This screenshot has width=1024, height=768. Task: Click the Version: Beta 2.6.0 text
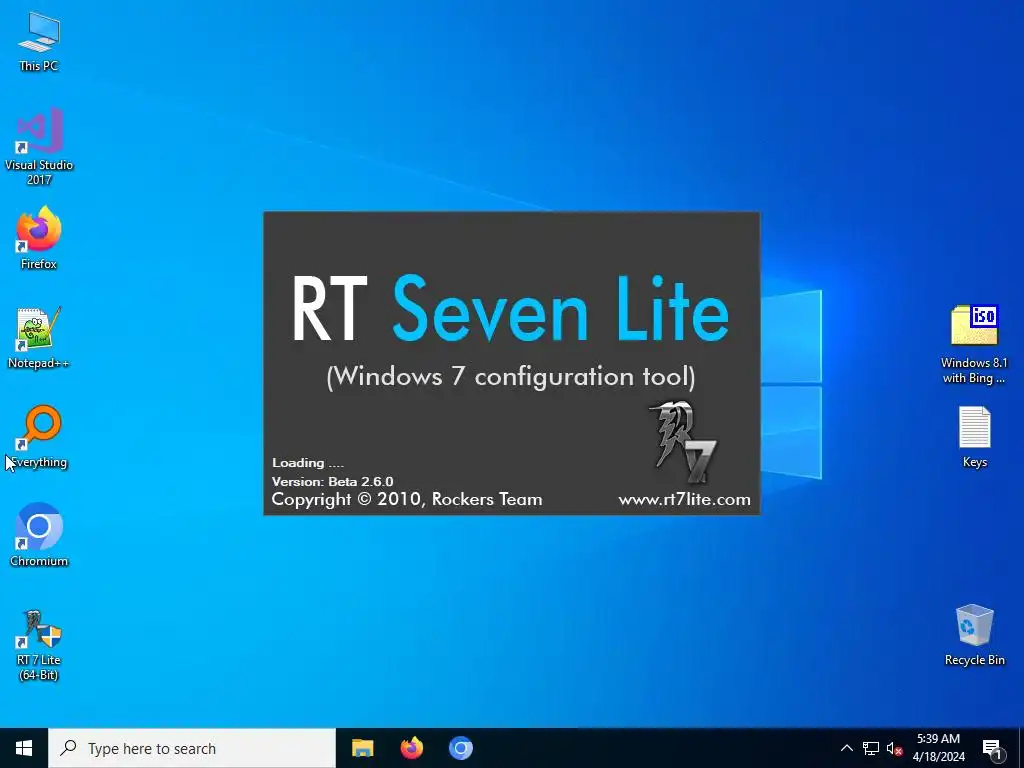[x=332, y=481]
